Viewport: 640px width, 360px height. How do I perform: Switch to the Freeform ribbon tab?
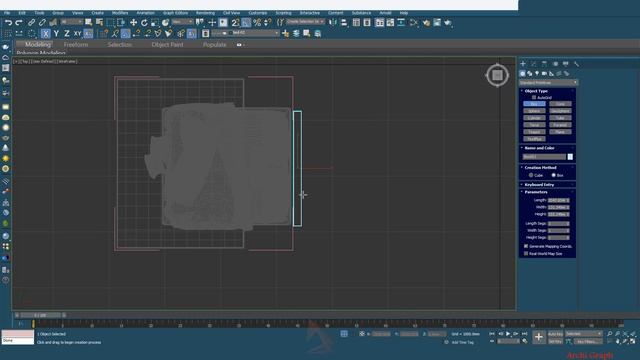[x=76, y=44]
